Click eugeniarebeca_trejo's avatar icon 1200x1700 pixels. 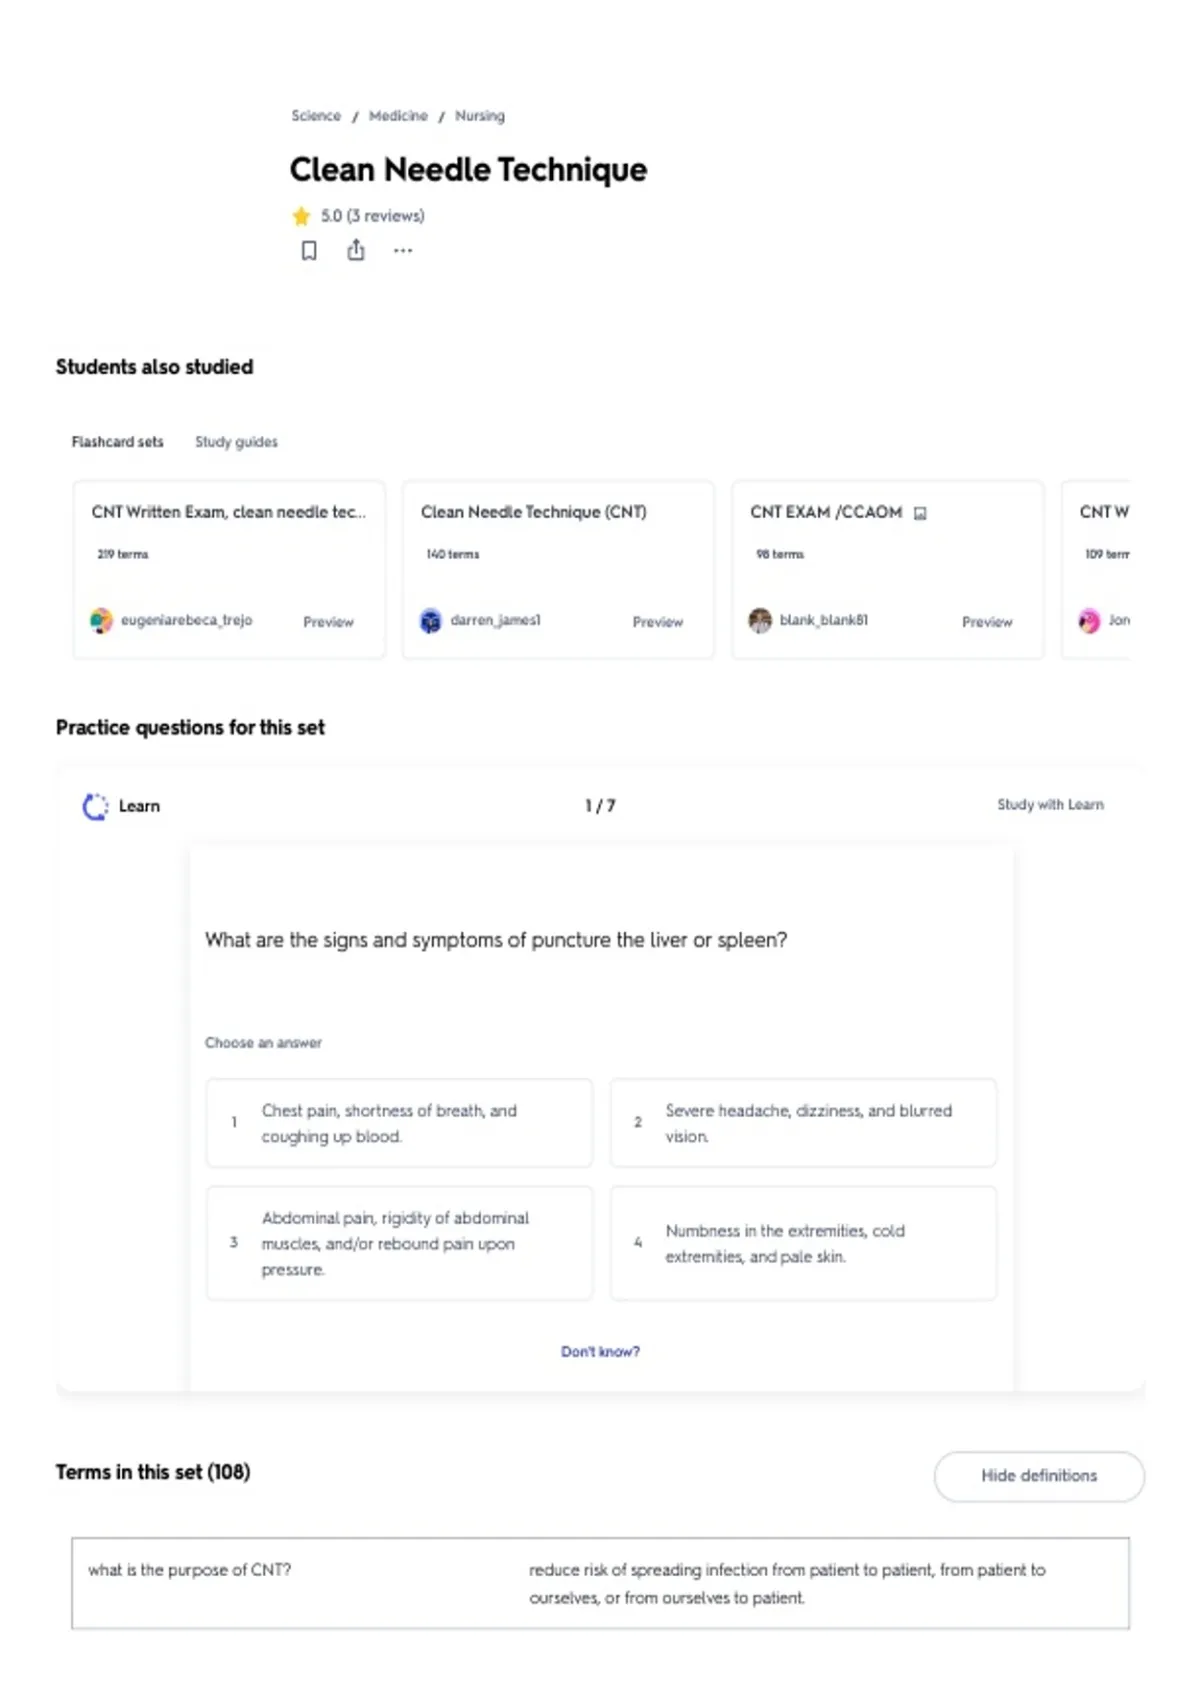101,621
